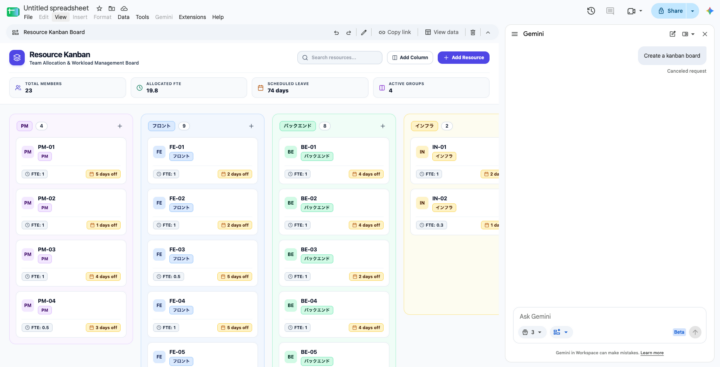
Task: Delete the board with trash icon
Action: pos(472,32)
